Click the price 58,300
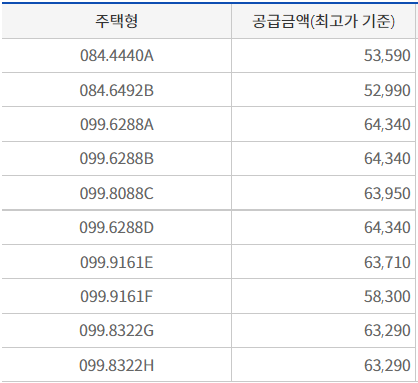 (387, 296)
